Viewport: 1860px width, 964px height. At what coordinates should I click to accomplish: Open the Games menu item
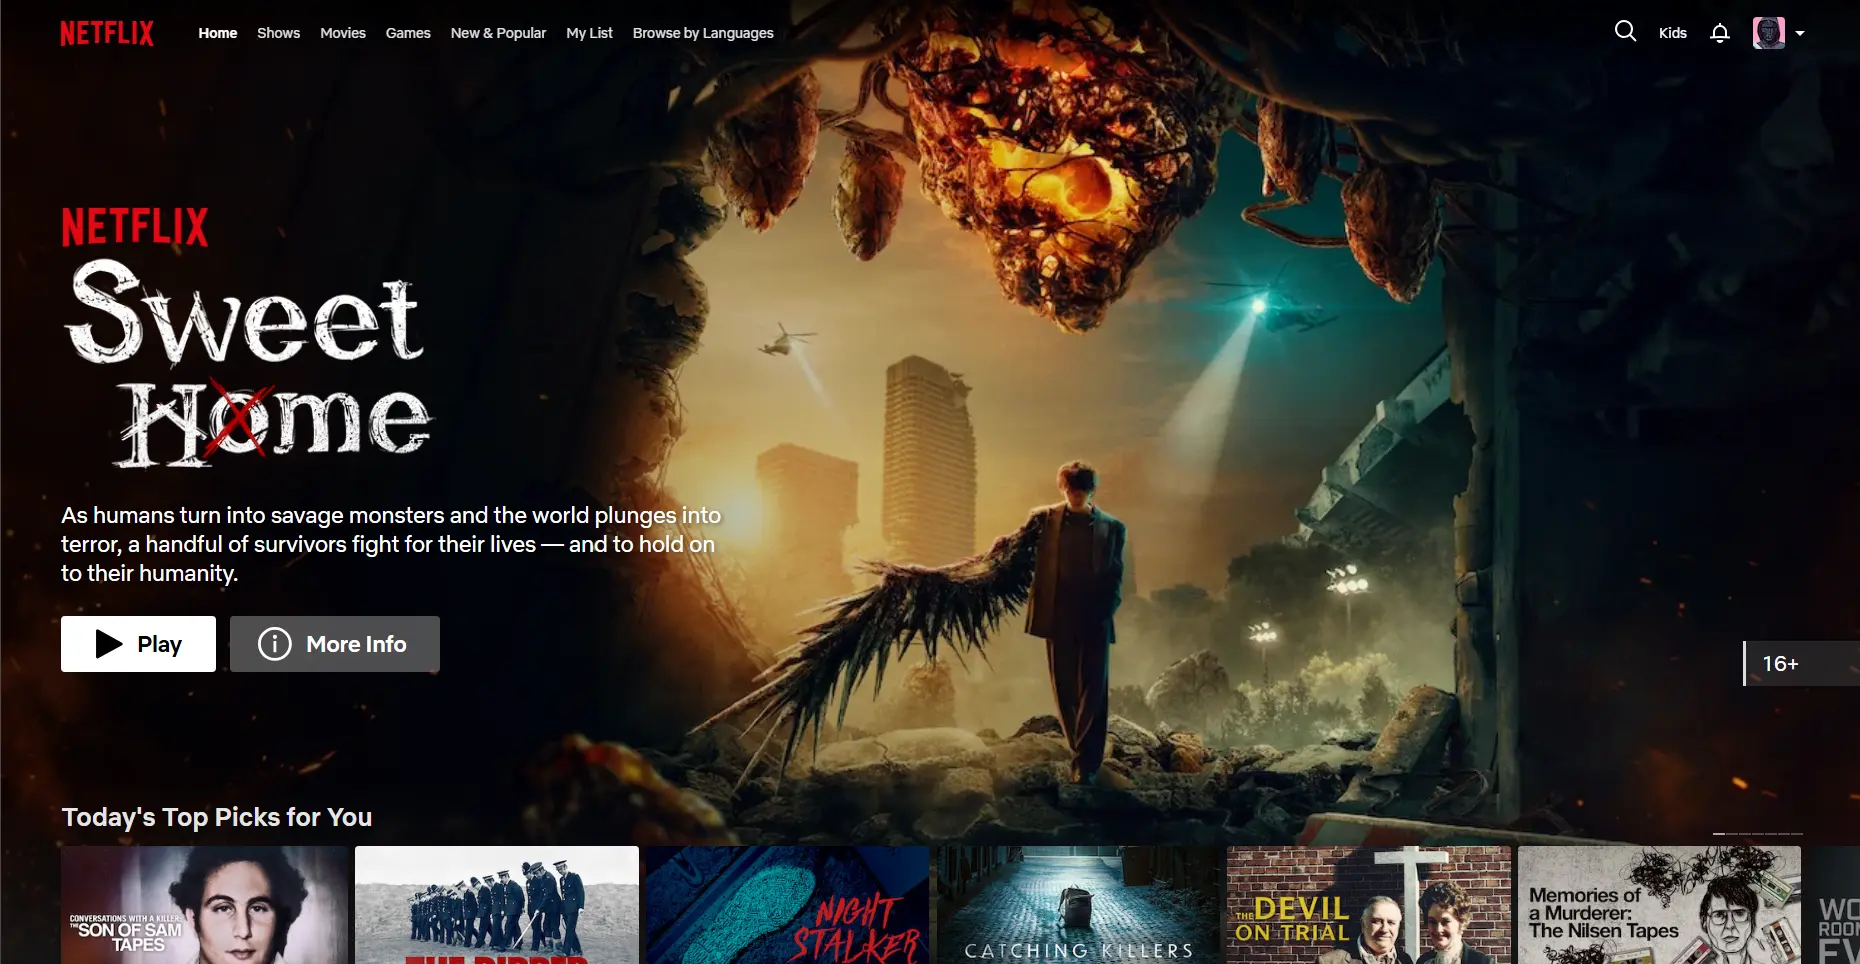[408, 33]
